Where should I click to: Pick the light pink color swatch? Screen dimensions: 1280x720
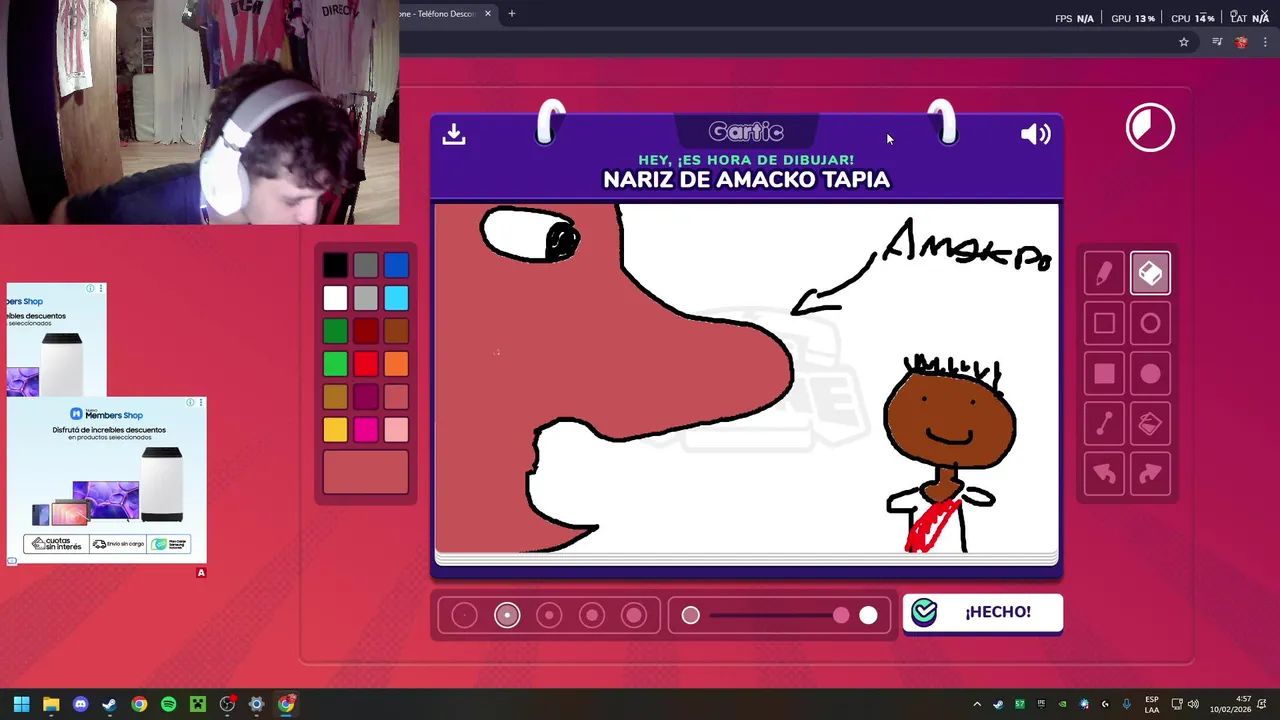point(396,430)
